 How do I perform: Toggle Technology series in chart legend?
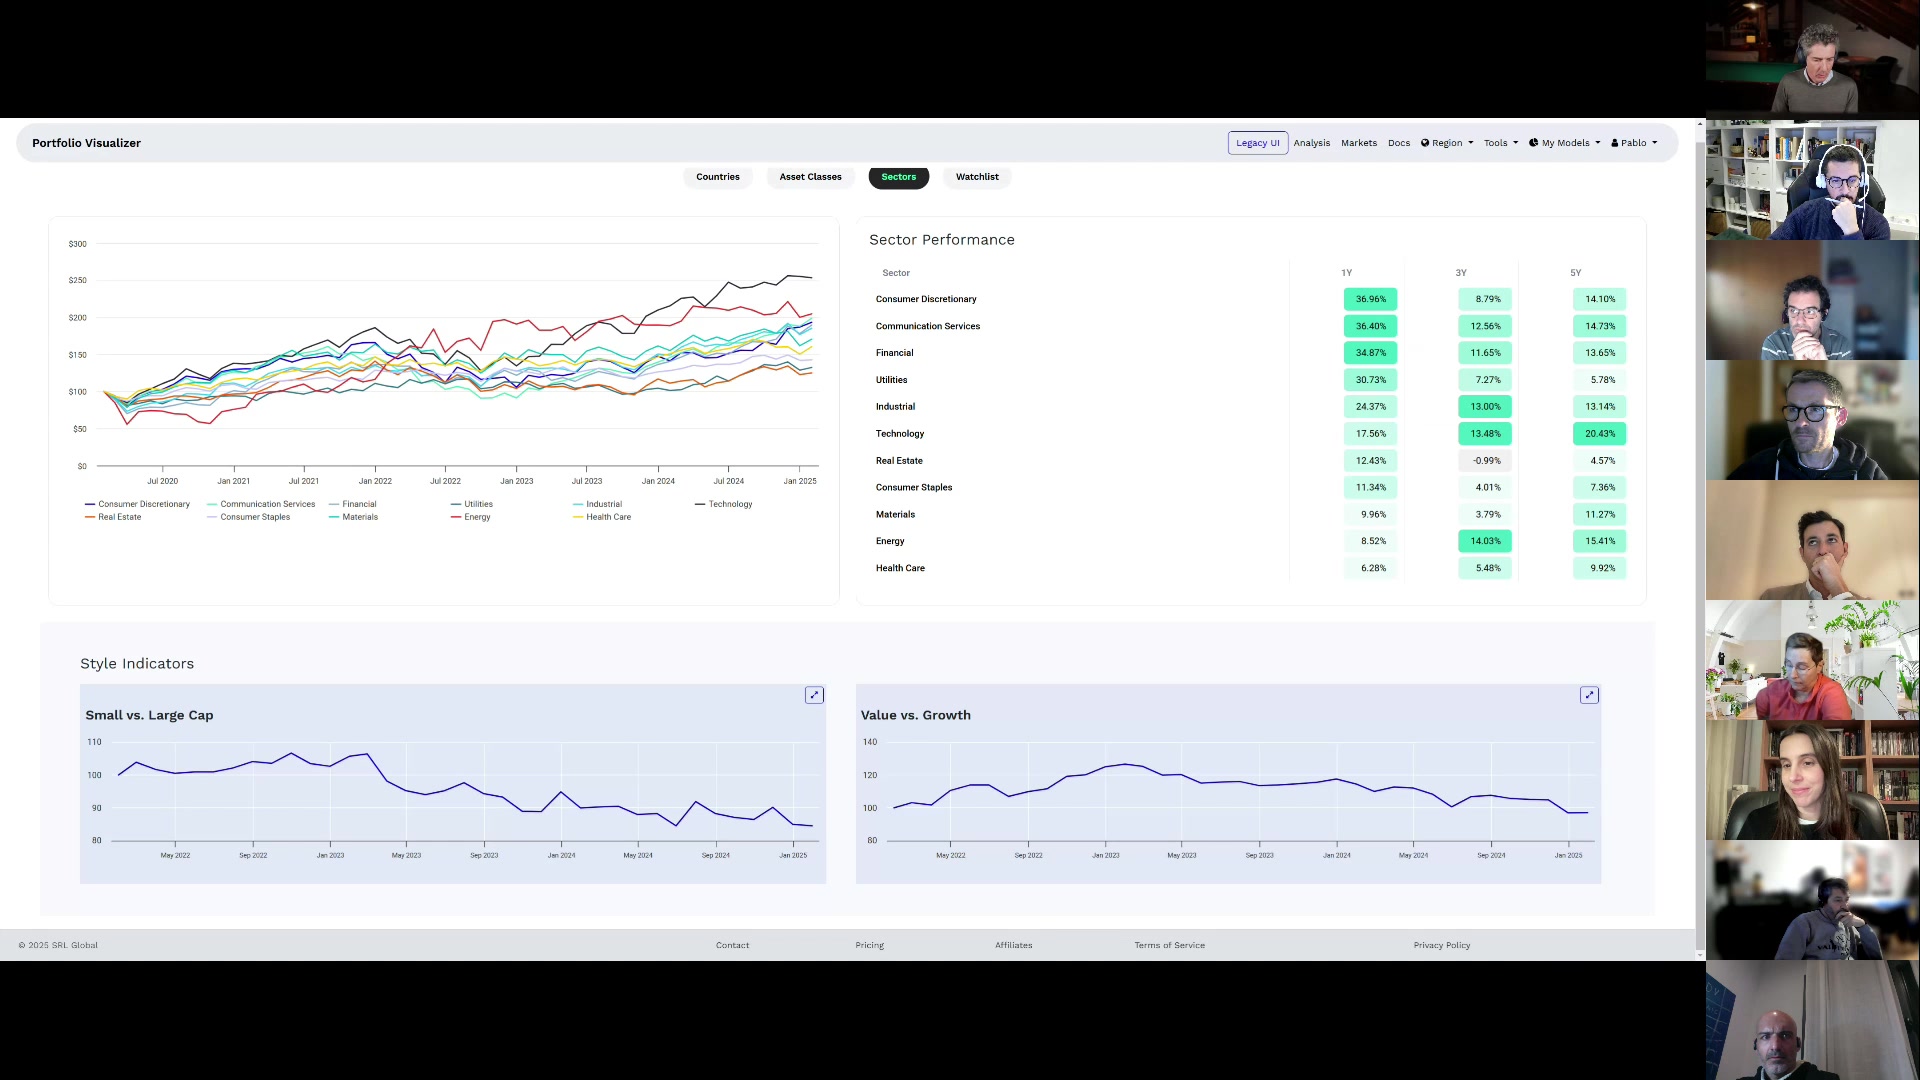[x=729, y=504]
